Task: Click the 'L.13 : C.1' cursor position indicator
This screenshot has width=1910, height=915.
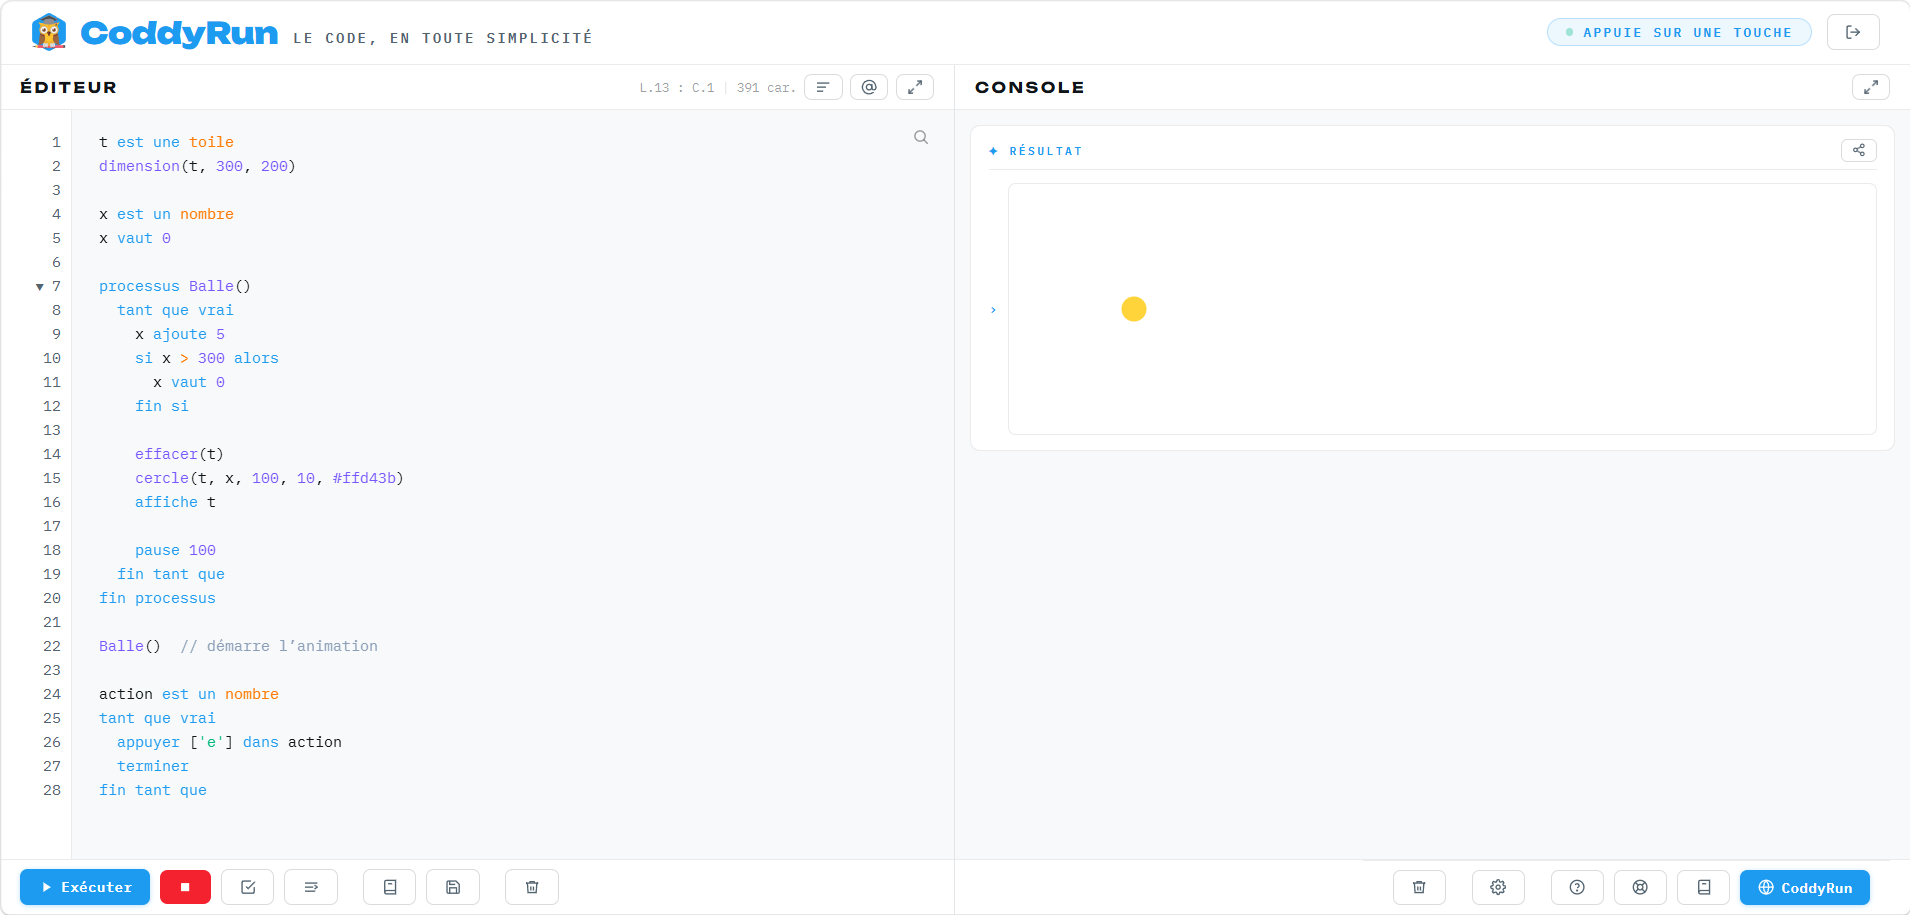Action: point(677,88)
